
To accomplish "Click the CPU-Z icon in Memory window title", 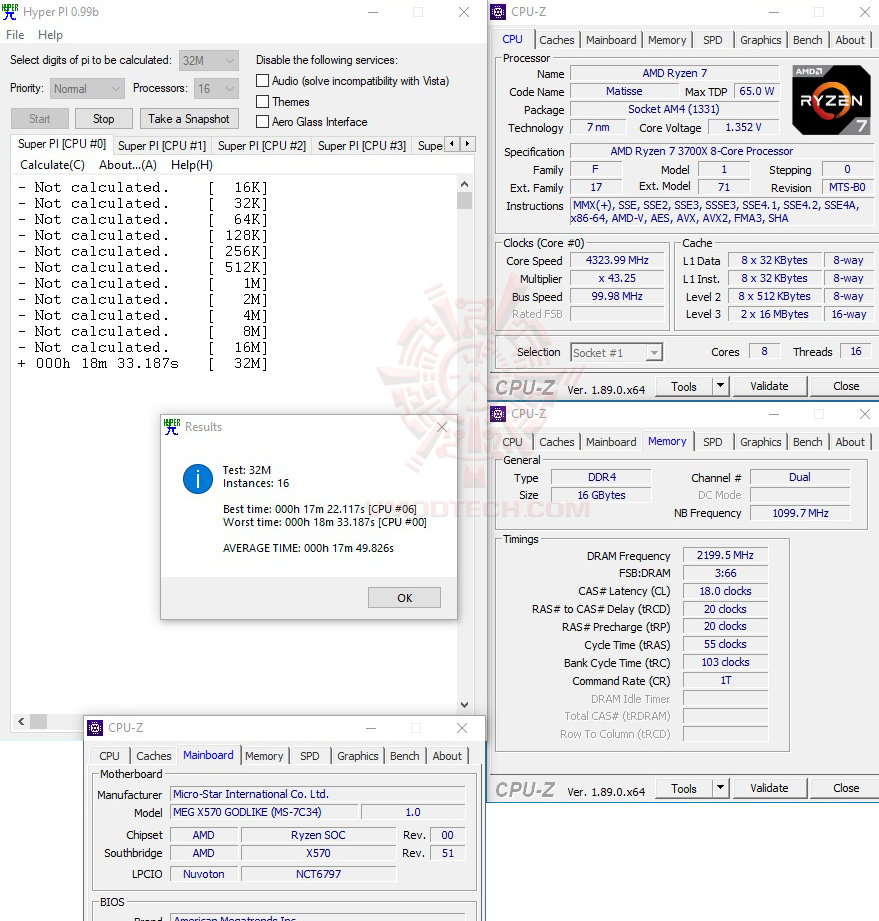I will point(498,414).
